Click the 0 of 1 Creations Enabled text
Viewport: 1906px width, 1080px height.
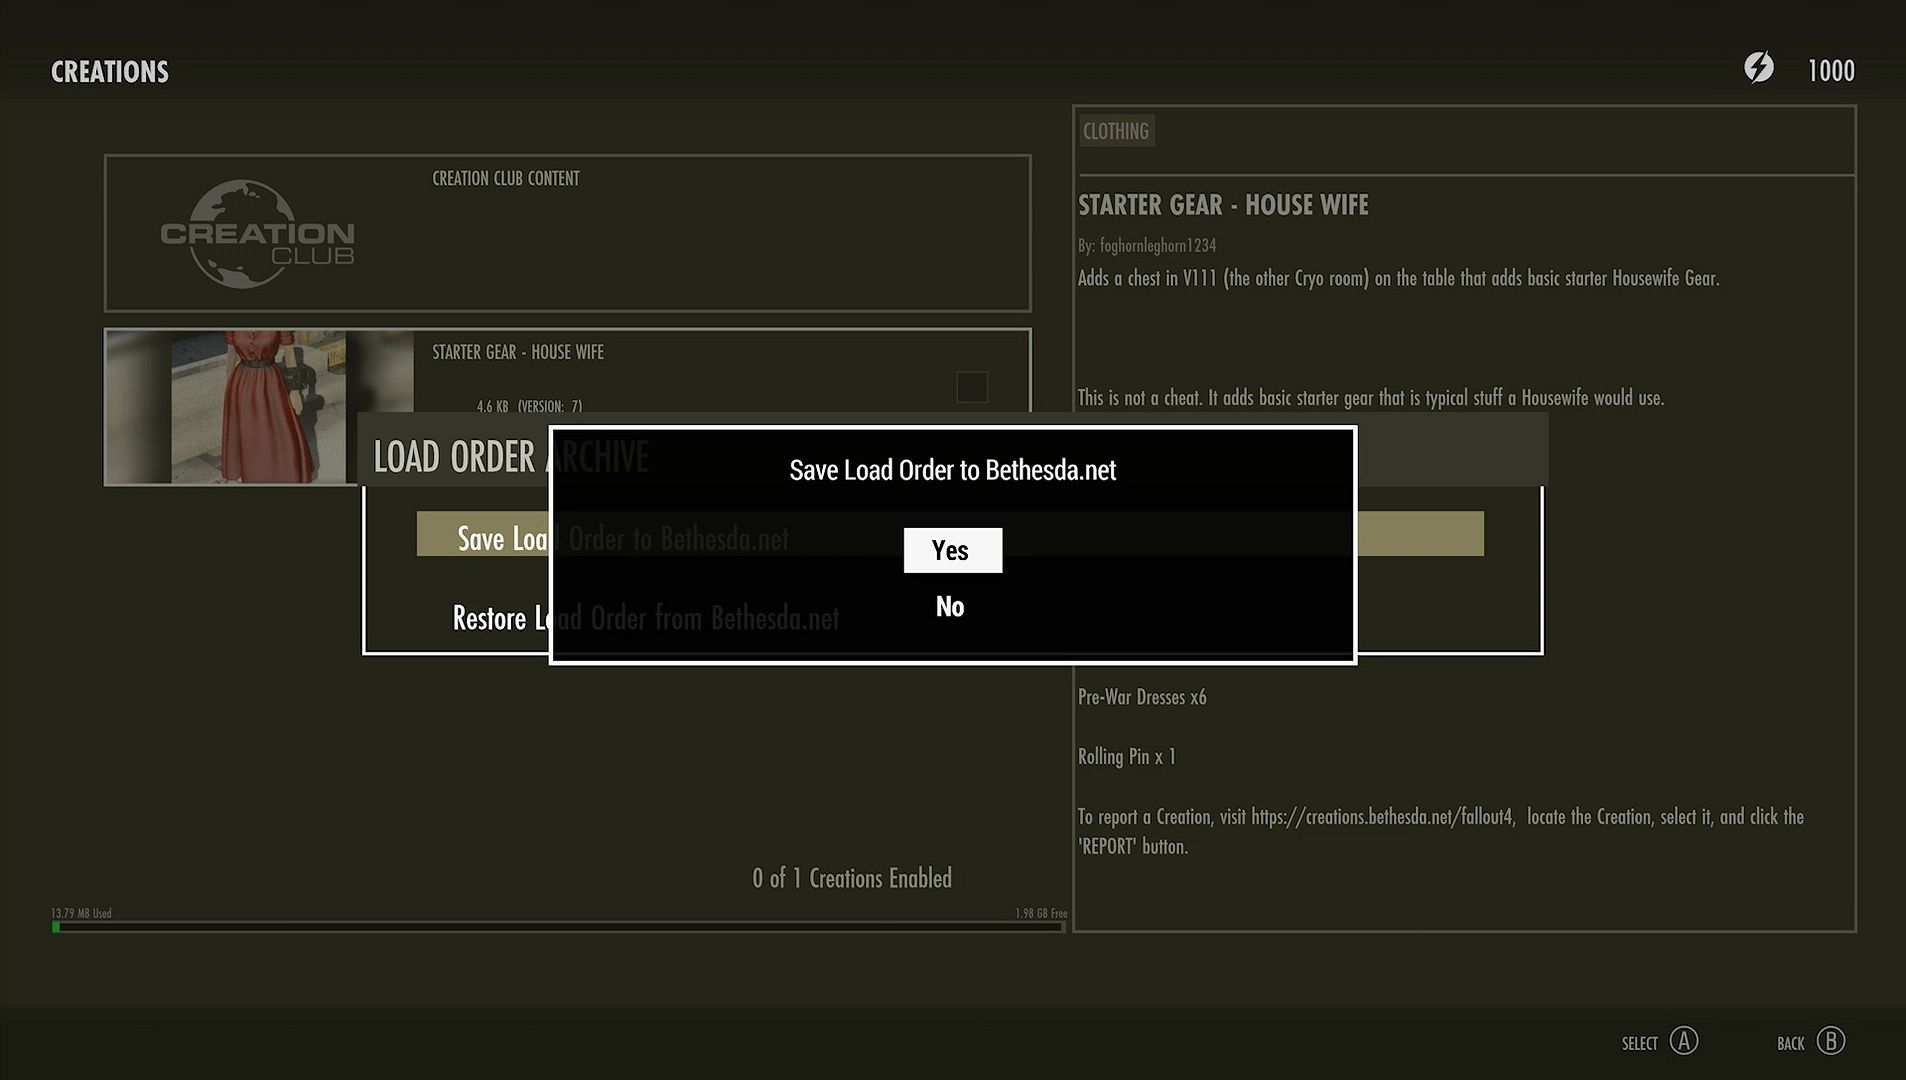coord(851,878)
